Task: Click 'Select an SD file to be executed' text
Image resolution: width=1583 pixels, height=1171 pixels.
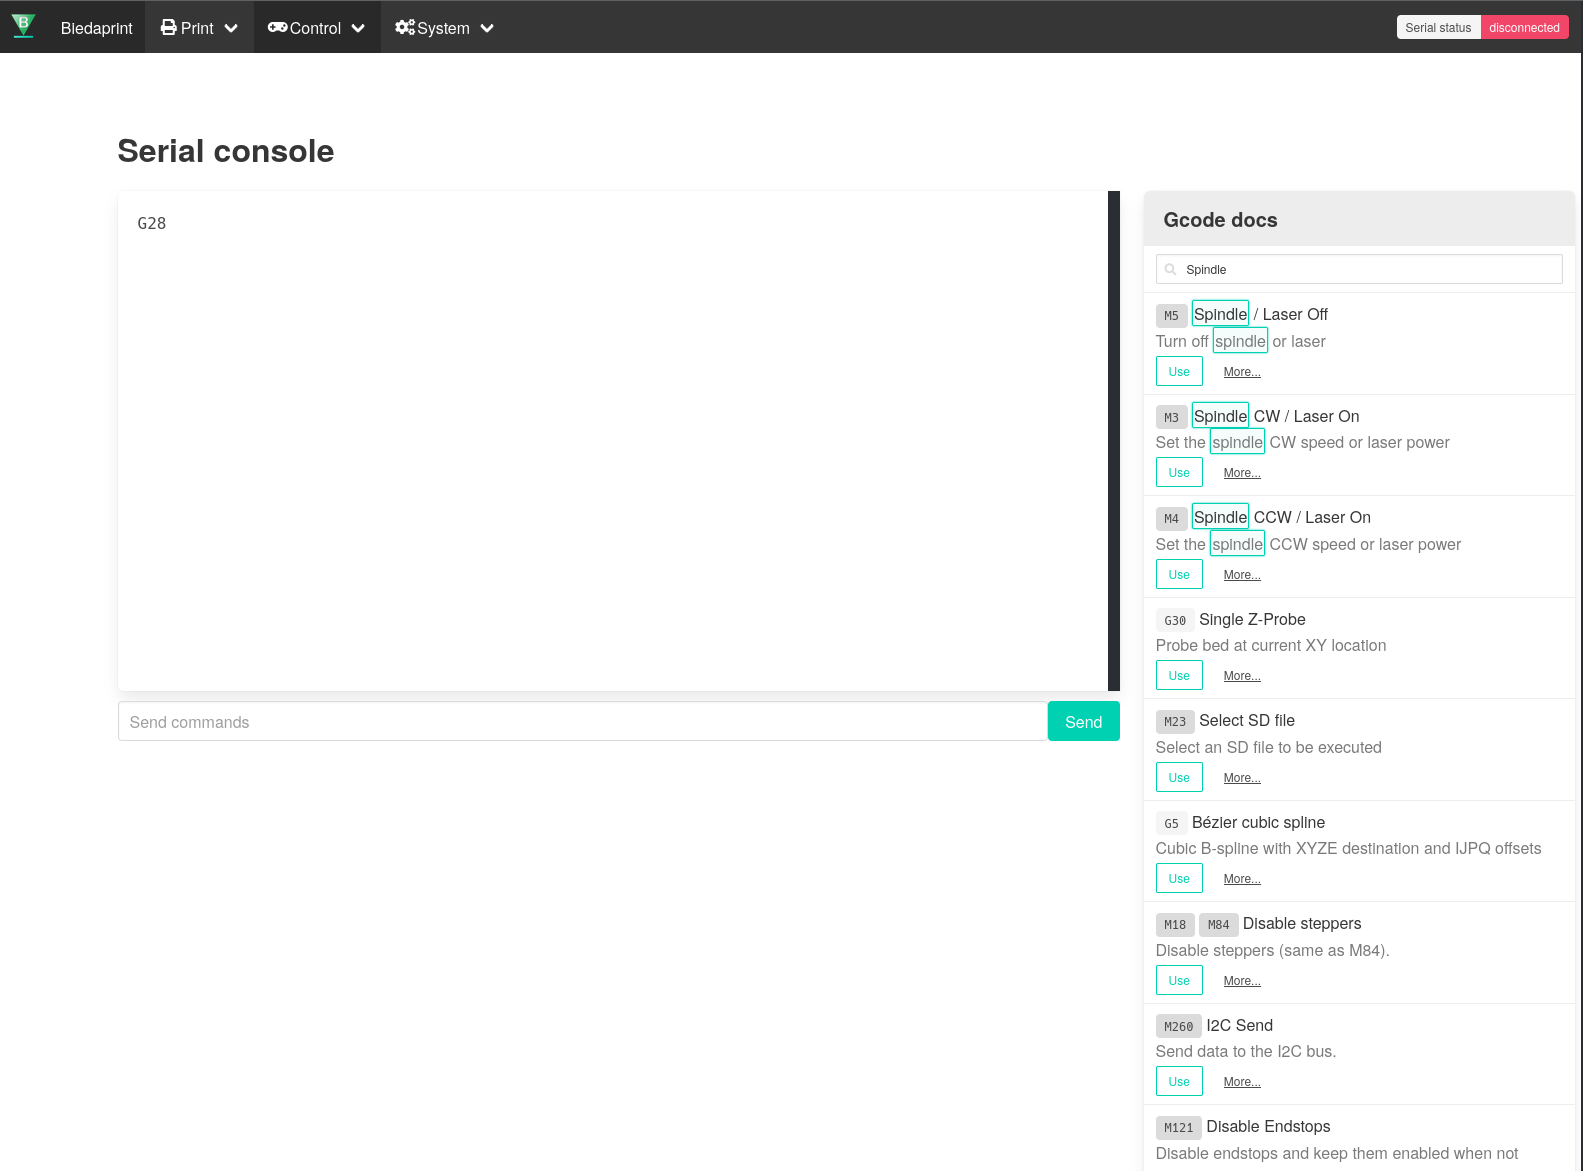Action: tap(1268, 747)
